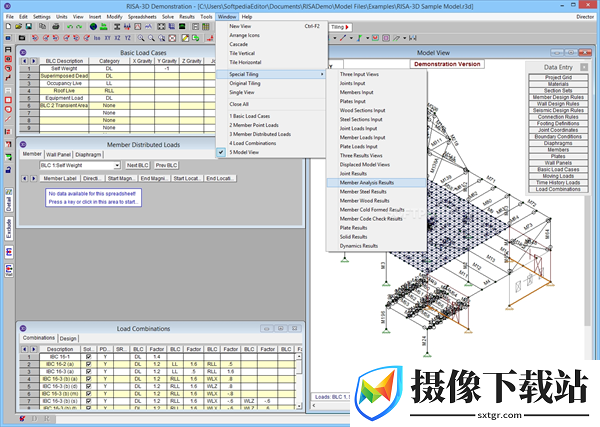Click the blue padlock icon in left sidebar
Viewport: 600px width, 427px height.
(8, 169)
